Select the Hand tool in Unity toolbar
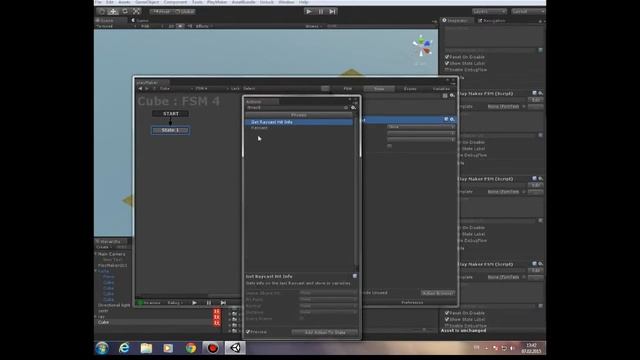 point(102,11)
